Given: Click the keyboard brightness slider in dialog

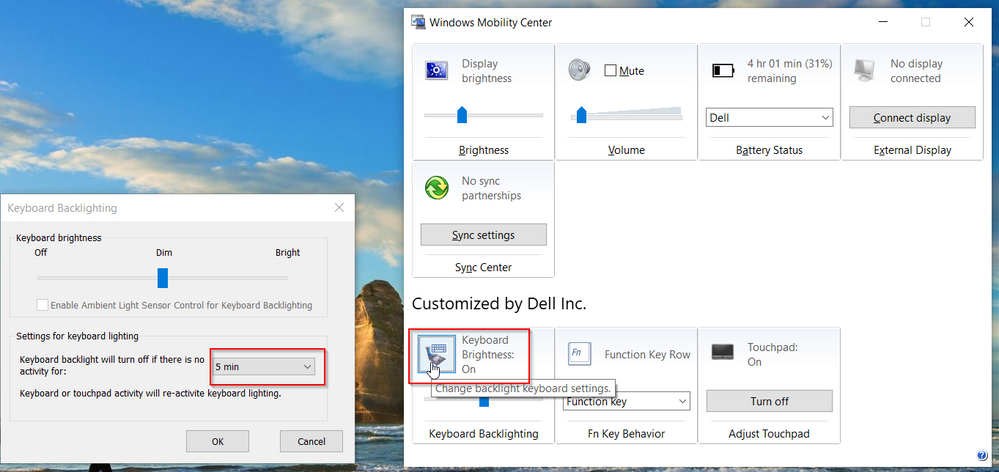Looking at the screenshot, I should (x=162, y=278).
